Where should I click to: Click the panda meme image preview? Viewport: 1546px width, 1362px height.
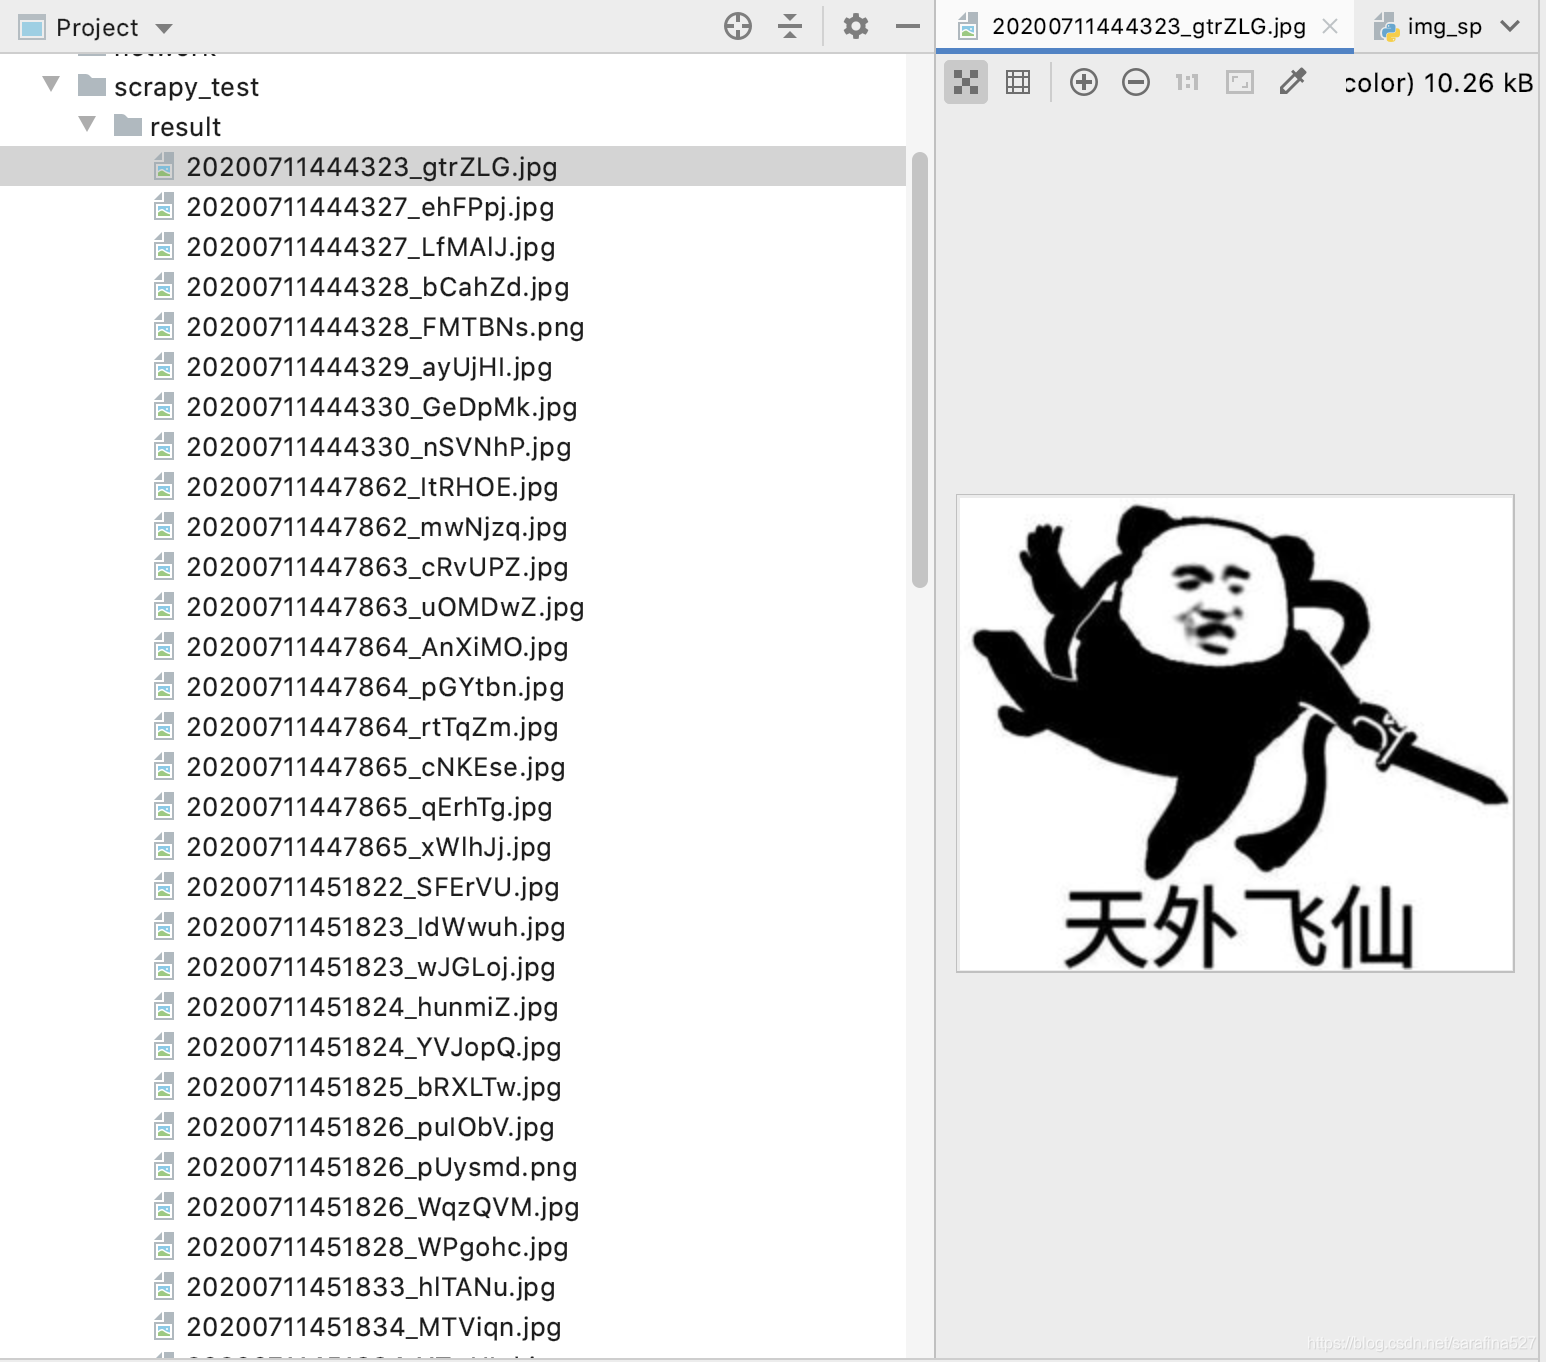click(1235, 733)
